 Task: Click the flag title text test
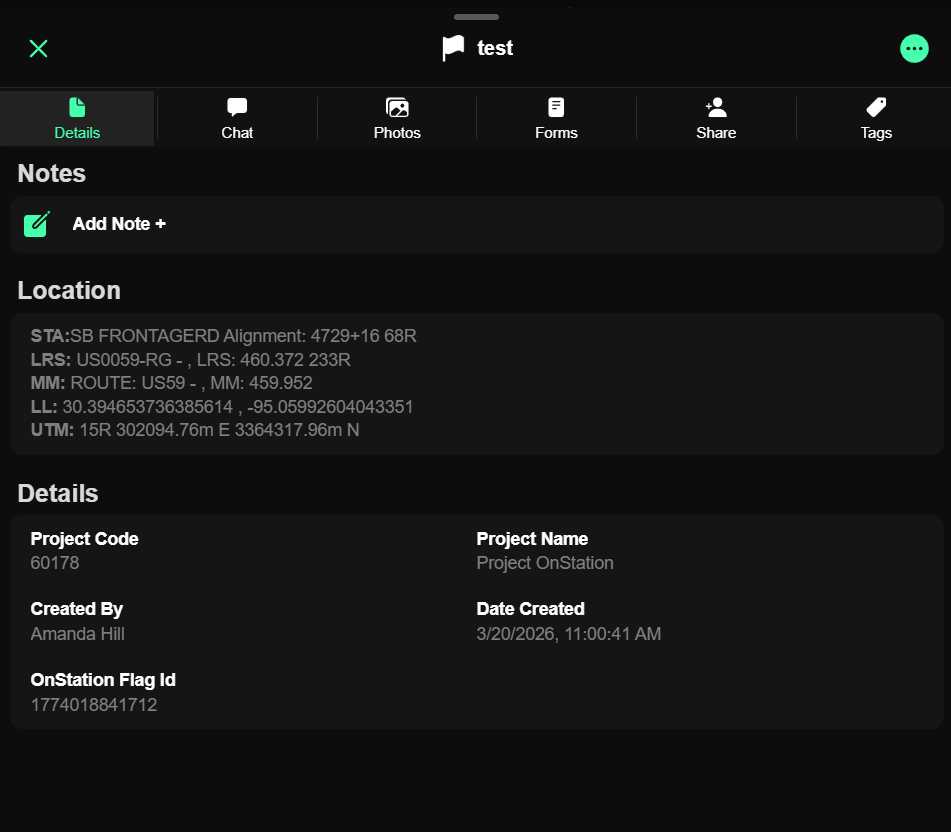[x=495, y=48]
